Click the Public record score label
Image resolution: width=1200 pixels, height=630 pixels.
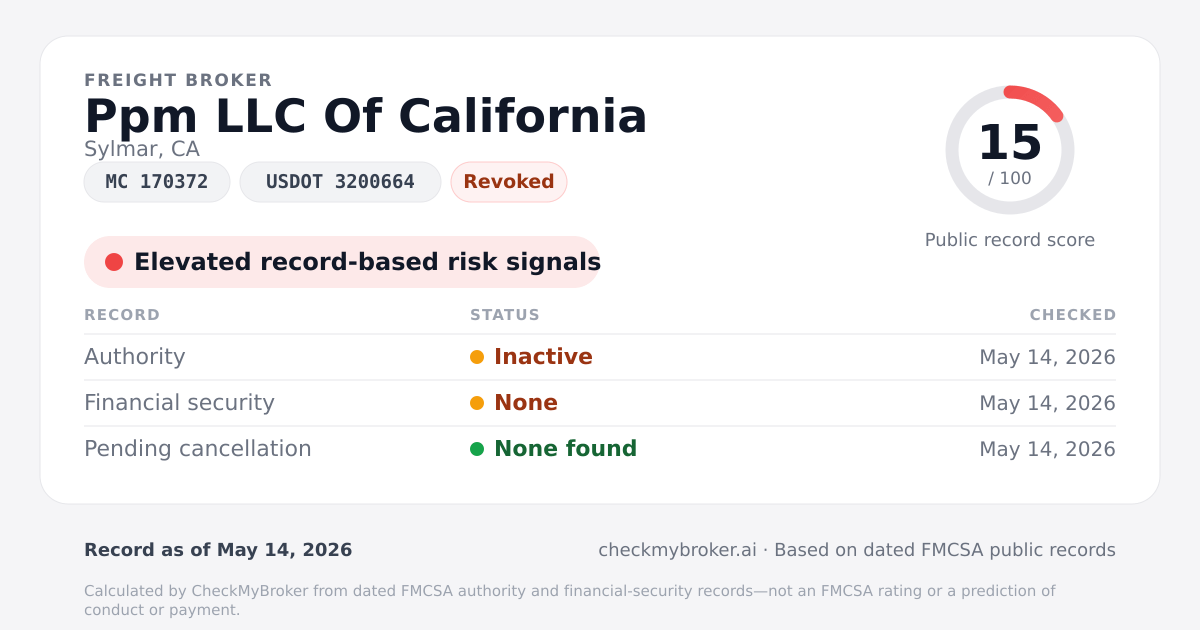(1010, 240)
